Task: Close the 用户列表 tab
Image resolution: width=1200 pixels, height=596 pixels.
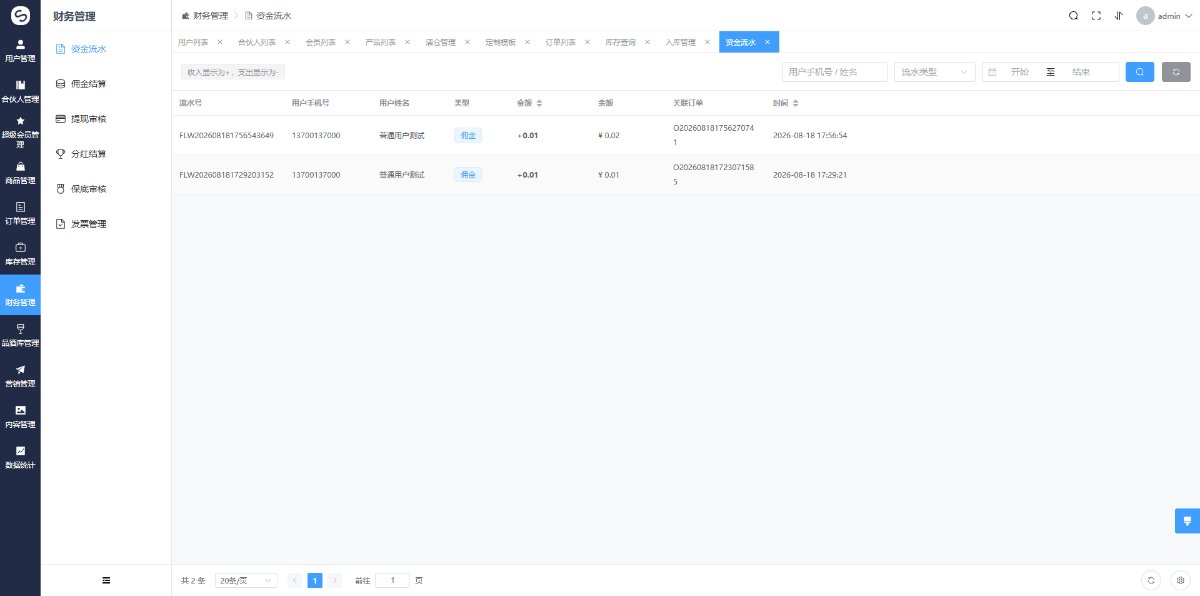Action: click(220, 42)
